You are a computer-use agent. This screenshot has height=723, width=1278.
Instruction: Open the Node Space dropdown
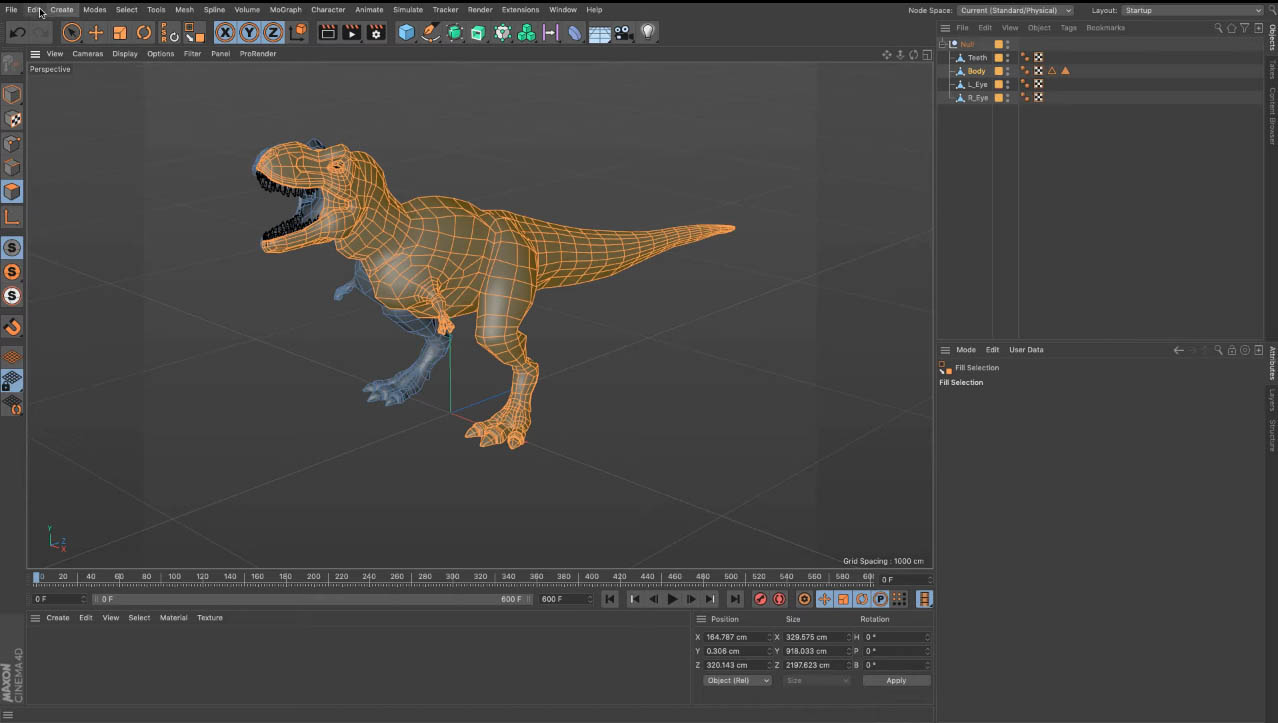1015,10
